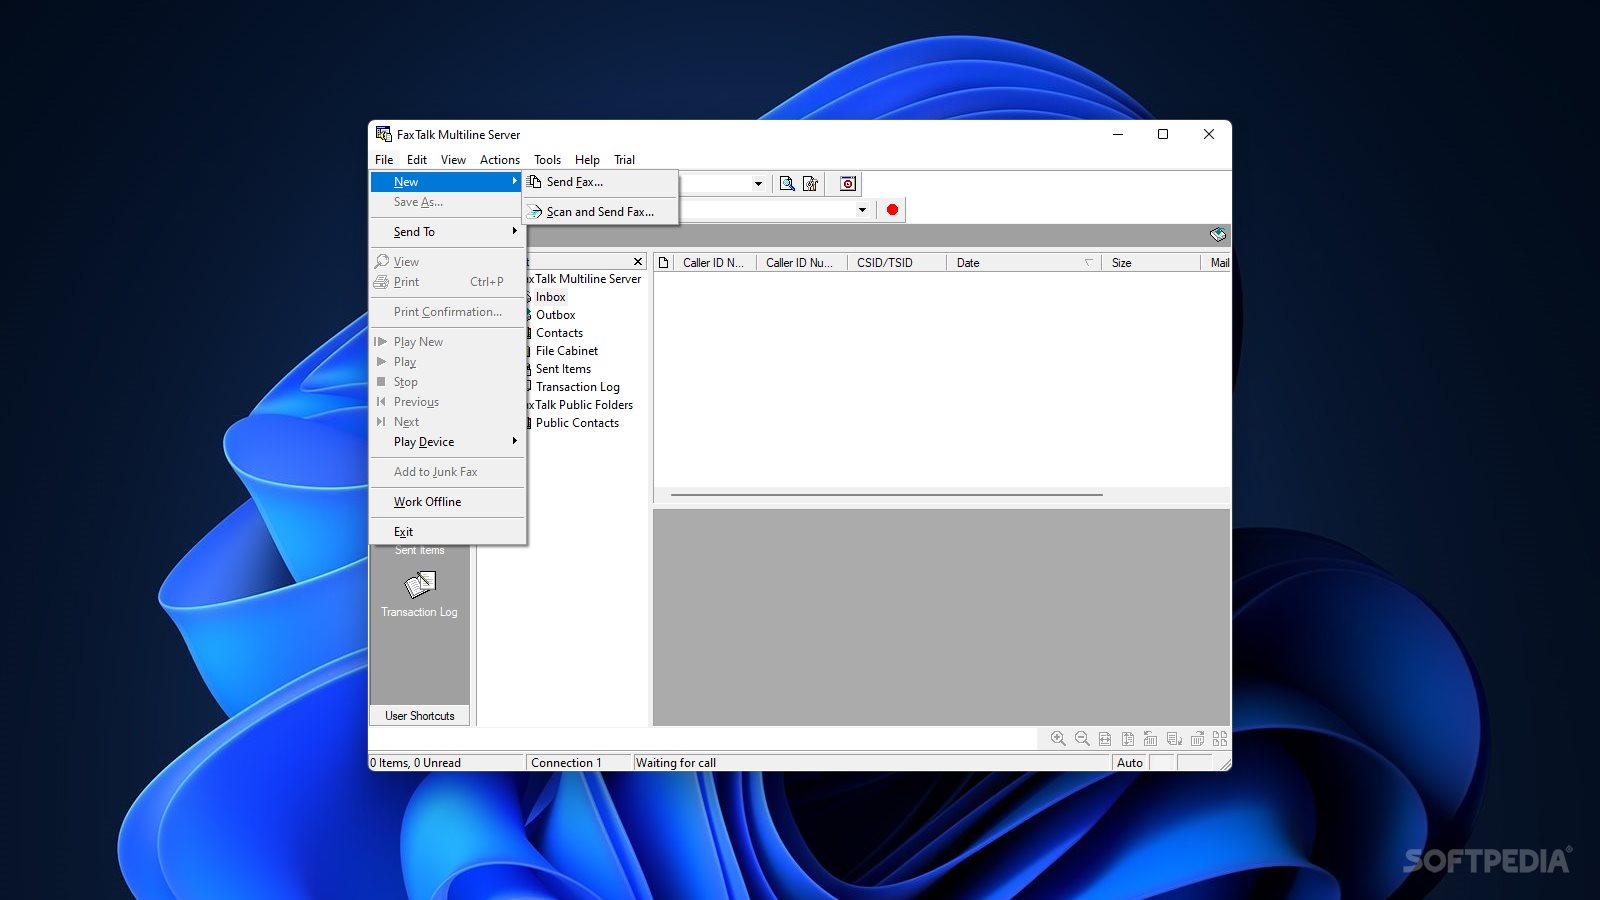Viewport: 1600px width, 900px height.
Task: Expand the Play Device submenu
Action: (447, 442)
